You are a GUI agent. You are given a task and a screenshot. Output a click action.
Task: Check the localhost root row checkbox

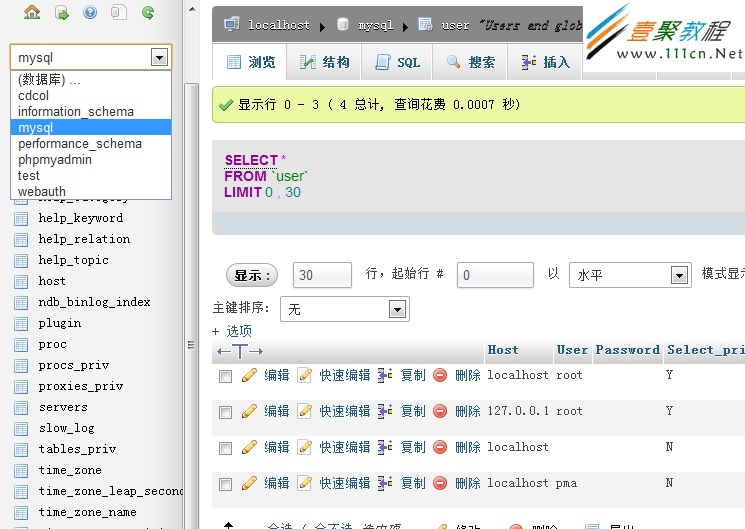(x=225, y=376)
